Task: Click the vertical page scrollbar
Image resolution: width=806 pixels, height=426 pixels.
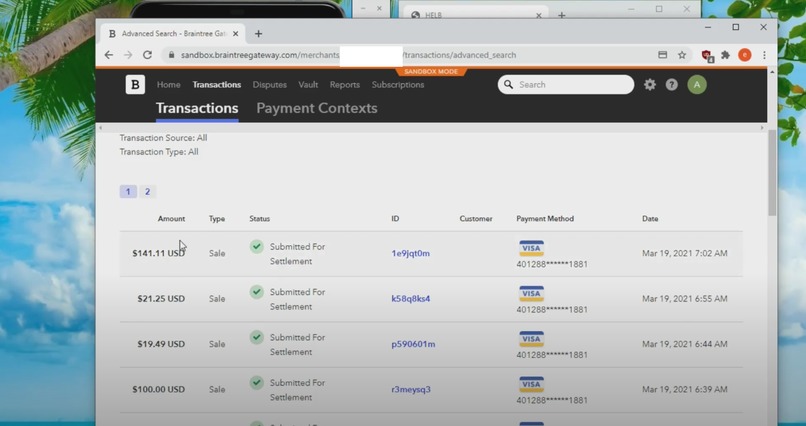Action: 772,172
